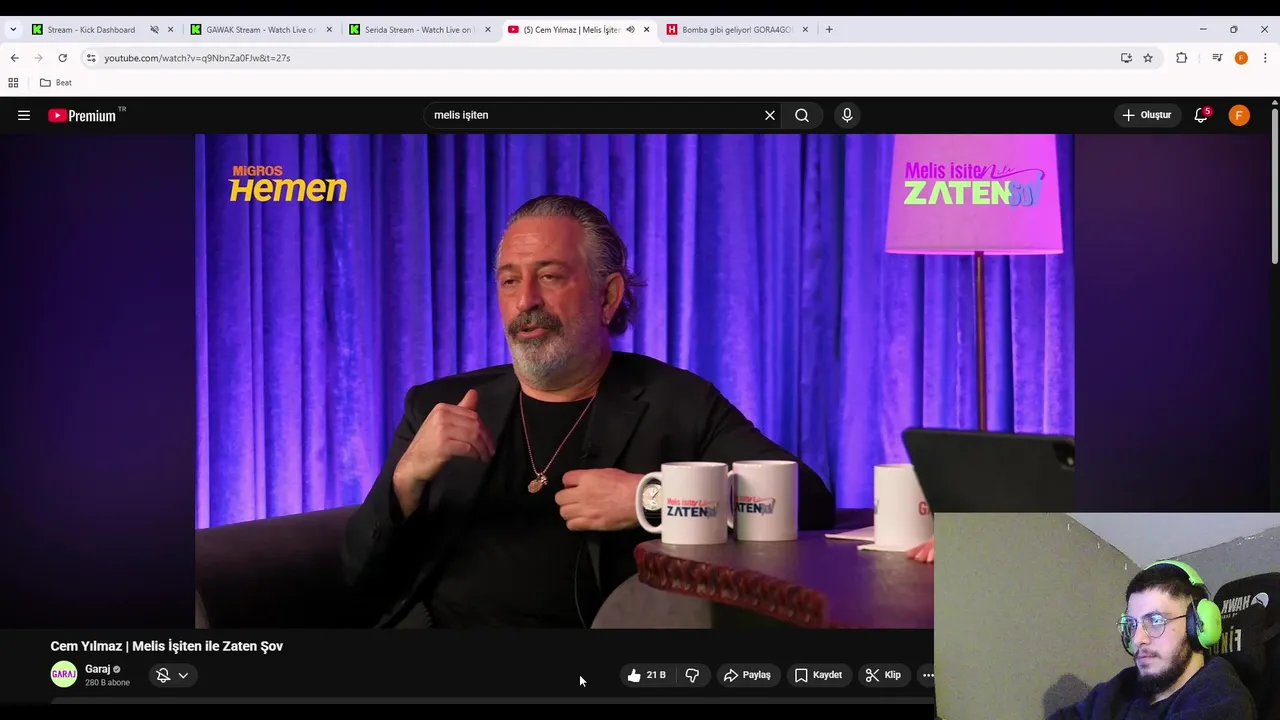Close the 'Serida Stream' tab
1280x720 pixels.
coord(488,30)
